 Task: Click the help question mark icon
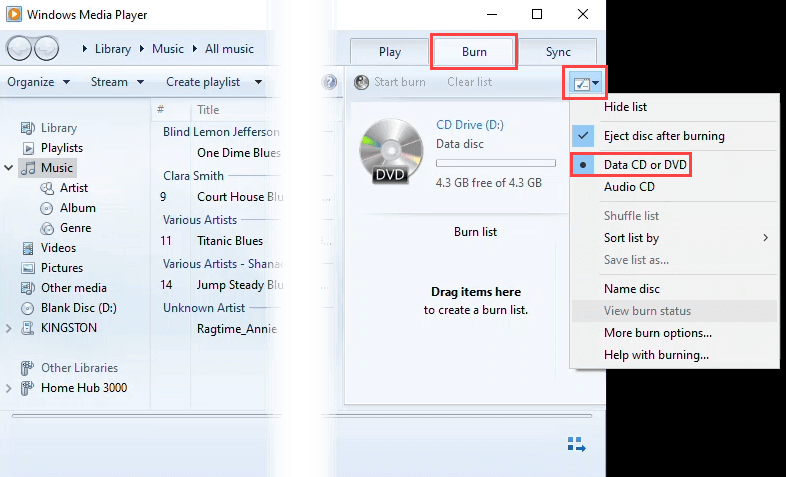click(x=329, y=82)
